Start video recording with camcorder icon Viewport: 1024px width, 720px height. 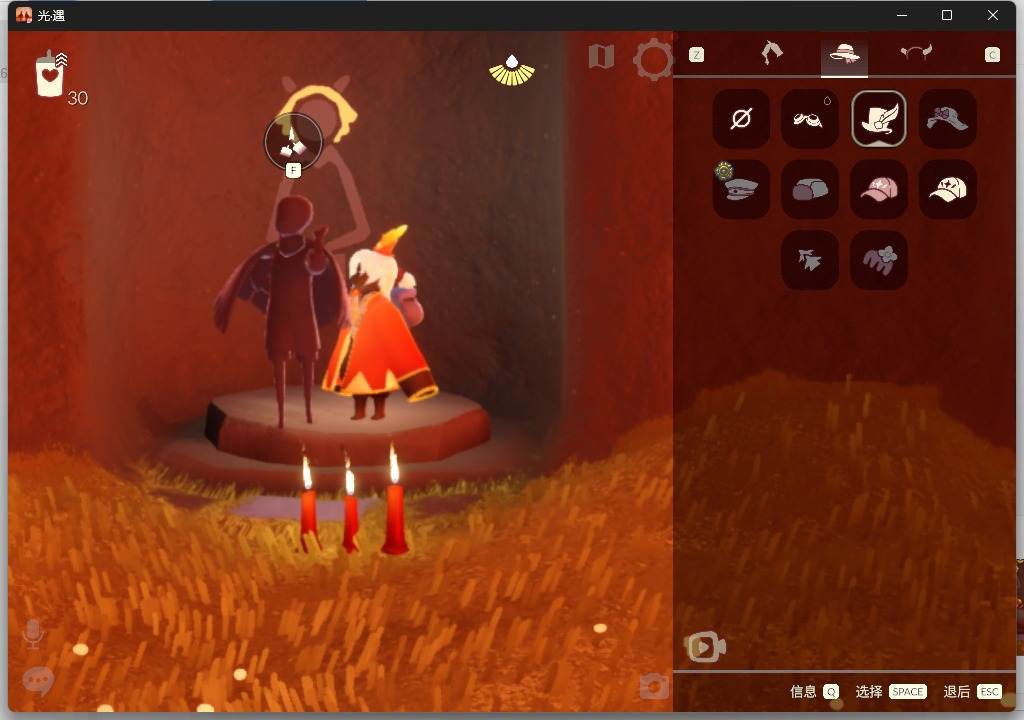(705, 647)
